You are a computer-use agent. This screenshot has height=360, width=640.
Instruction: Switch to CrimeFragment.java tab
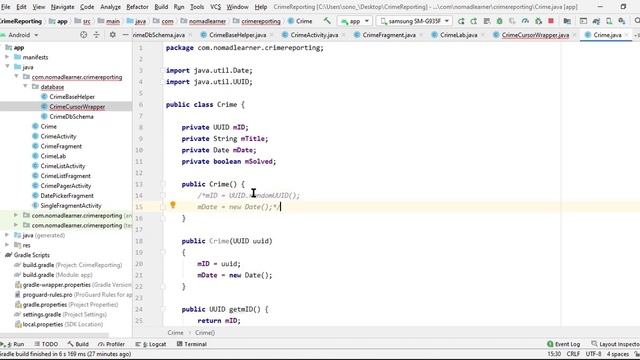coord(385,35)
